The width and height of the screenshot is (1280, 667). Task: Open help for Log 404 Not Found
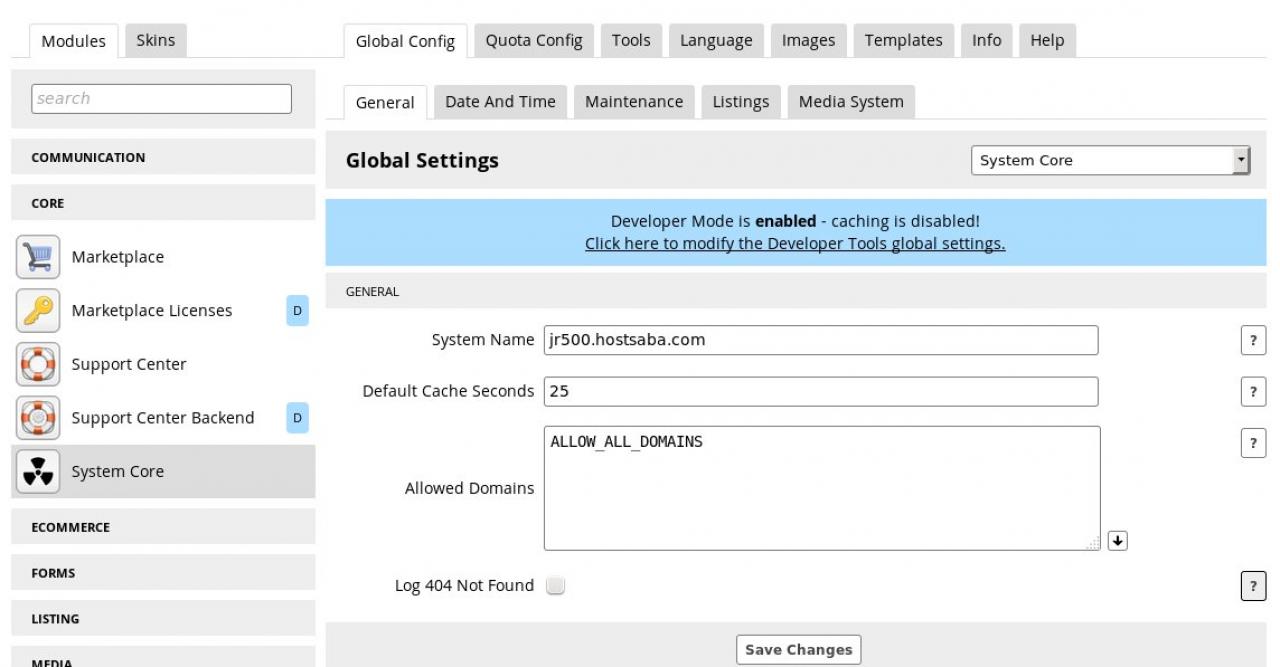pyautogui.click(x=1252, y=586)
